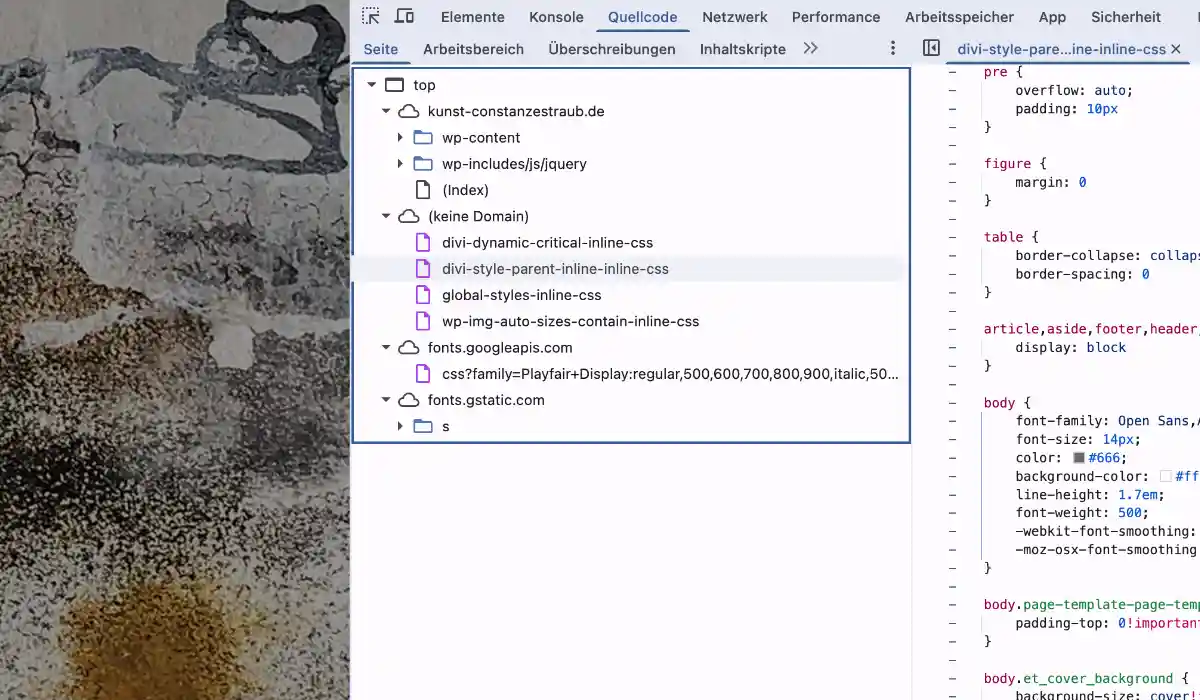The height and width of the screenshot is (700, 1200).
Task: Click the divi-dynamic-critical-inline-css file icon
Action: click(x=423, y=242)
